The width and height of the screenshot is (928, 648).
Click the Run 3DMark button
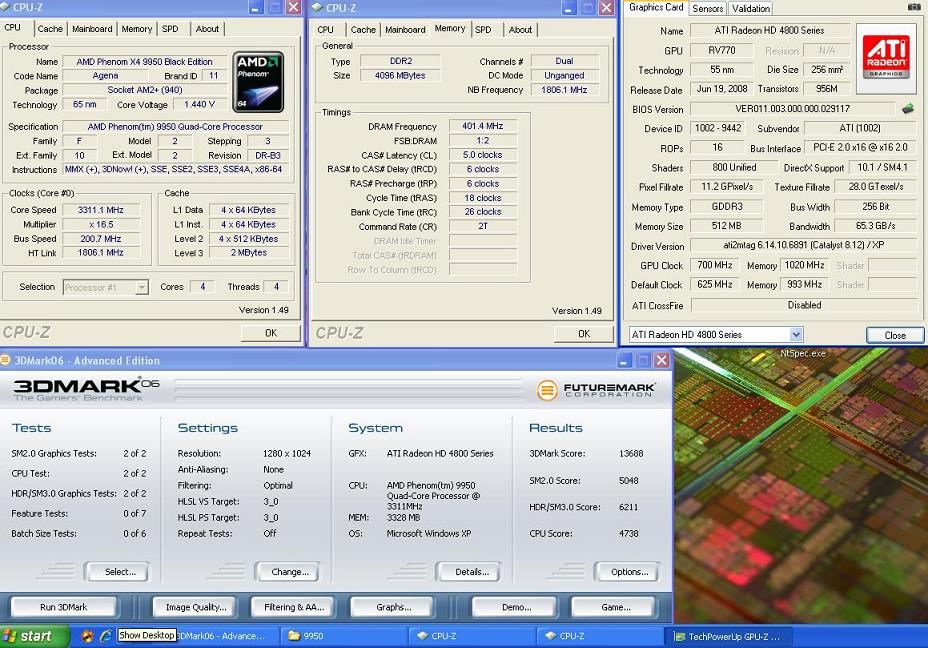[x=63, y=607]
